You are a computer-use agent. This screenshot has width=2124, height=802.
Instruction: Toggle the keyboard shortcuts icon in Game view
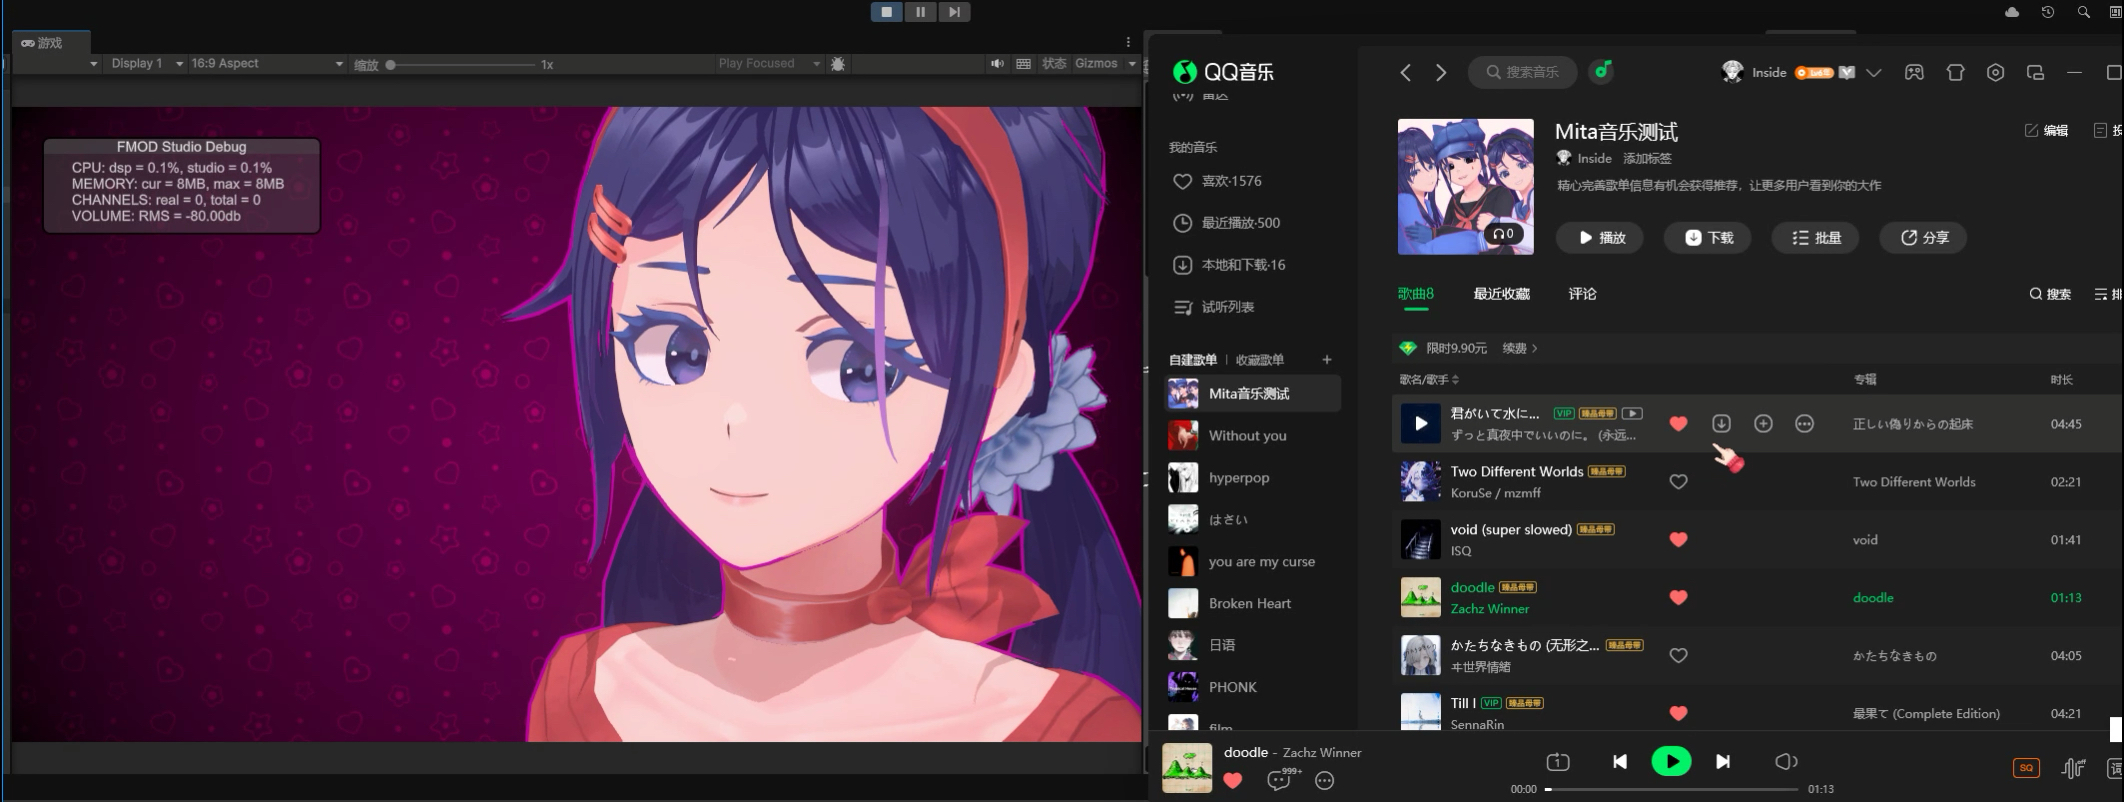point(1023,63)
